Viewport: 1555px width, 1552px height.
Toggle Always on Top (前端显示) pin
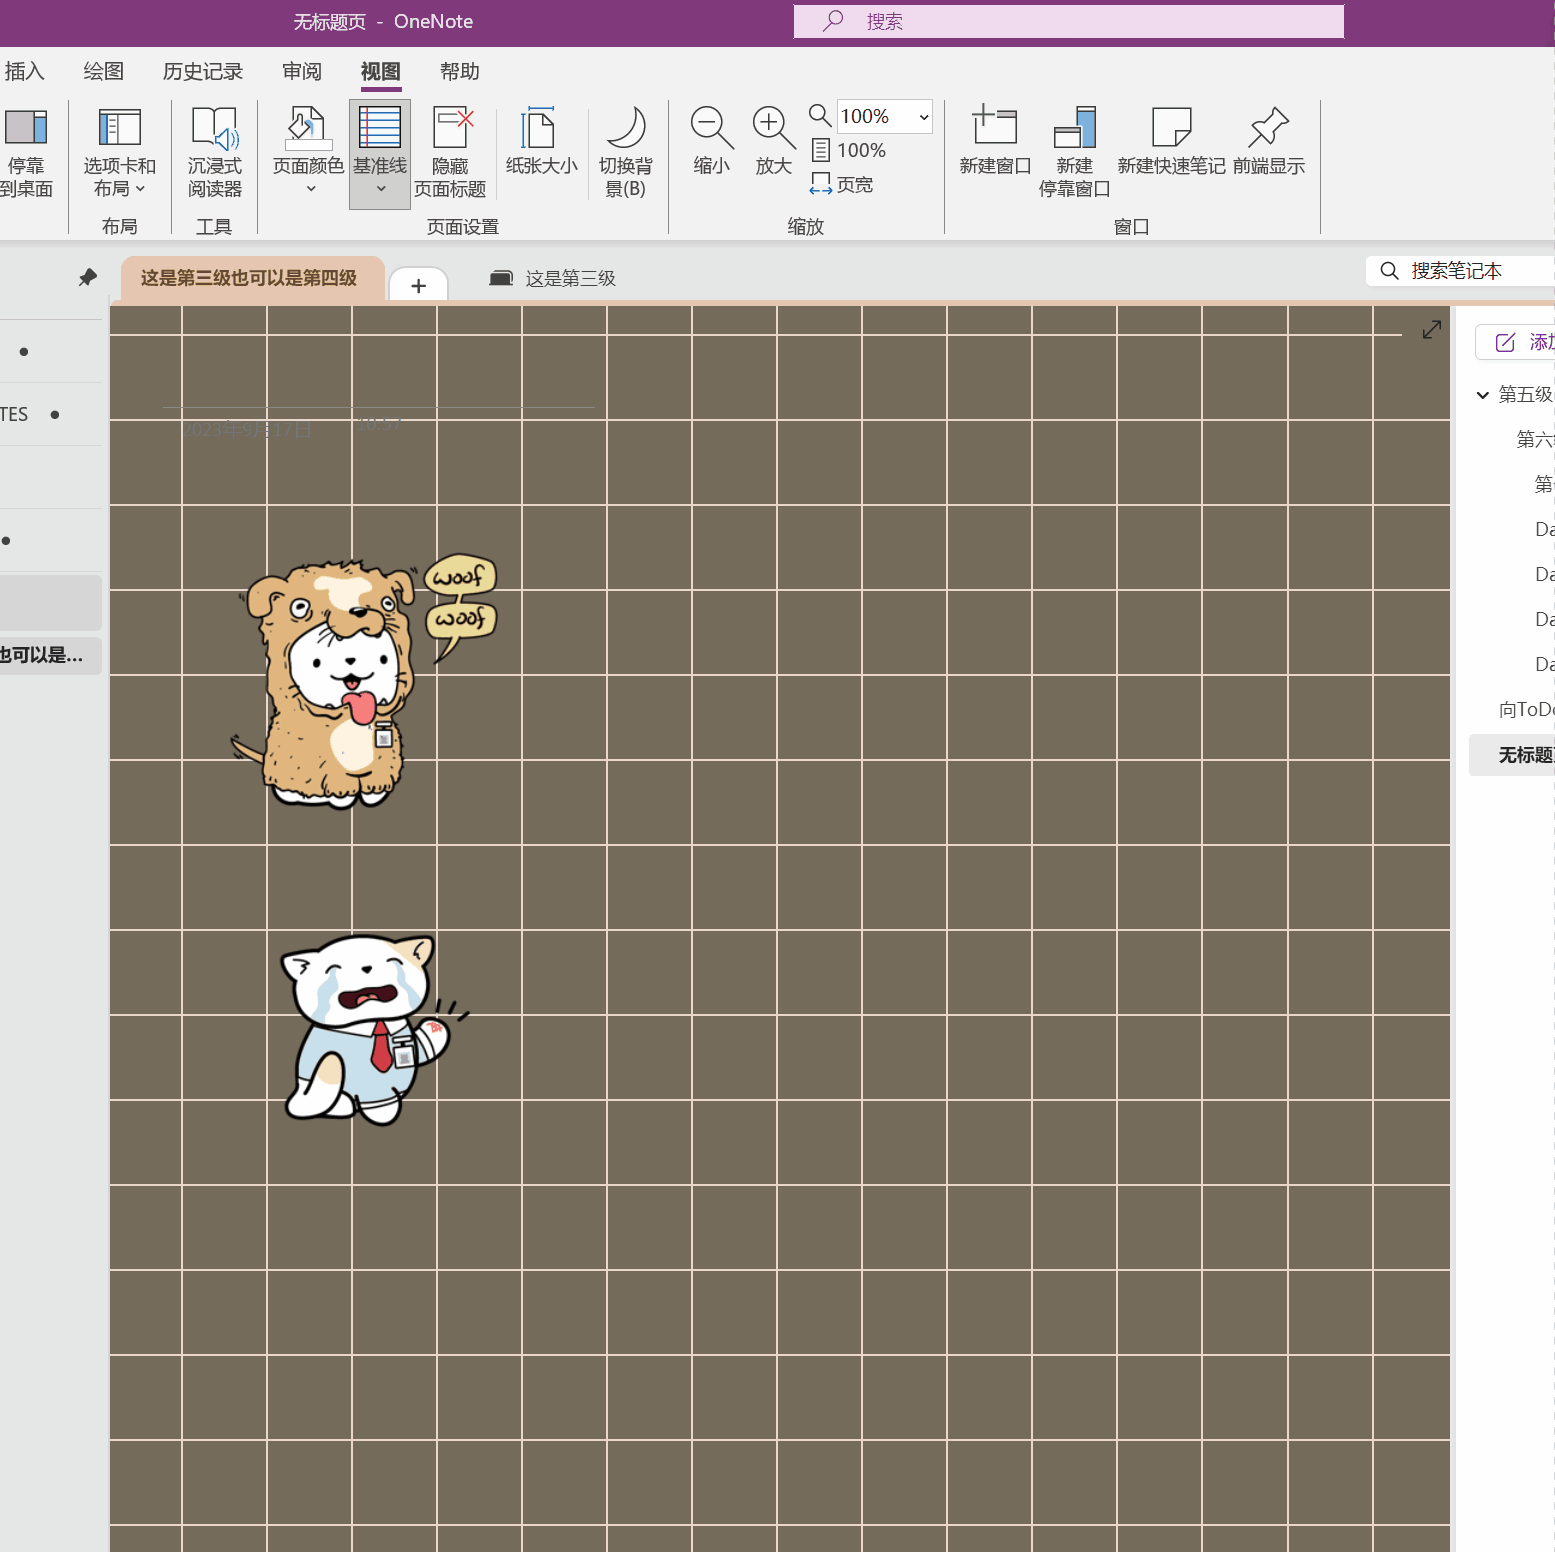point(1268,128)
